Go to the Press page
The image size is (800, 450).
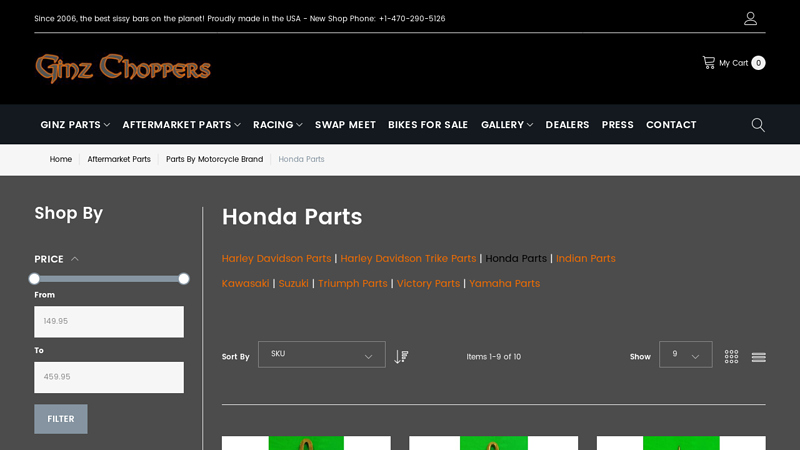(x=617, y=125)
